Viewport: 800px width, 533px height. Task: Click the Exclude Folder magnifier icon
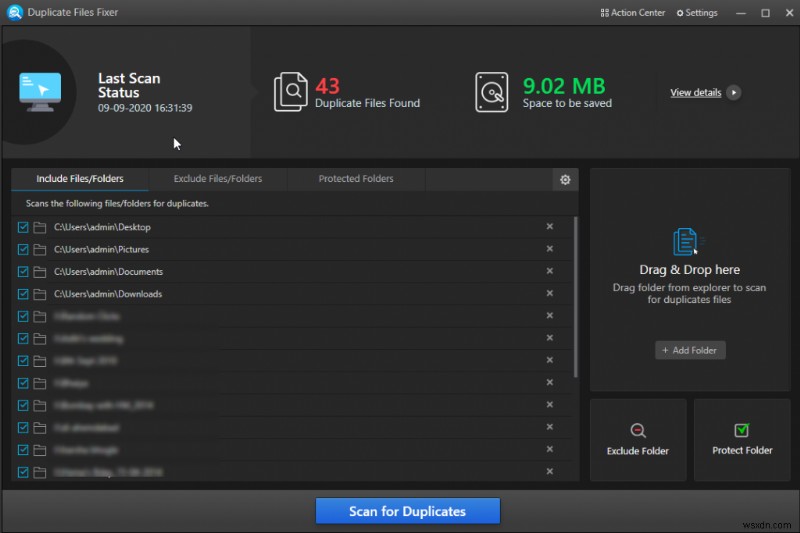[638, 430]
